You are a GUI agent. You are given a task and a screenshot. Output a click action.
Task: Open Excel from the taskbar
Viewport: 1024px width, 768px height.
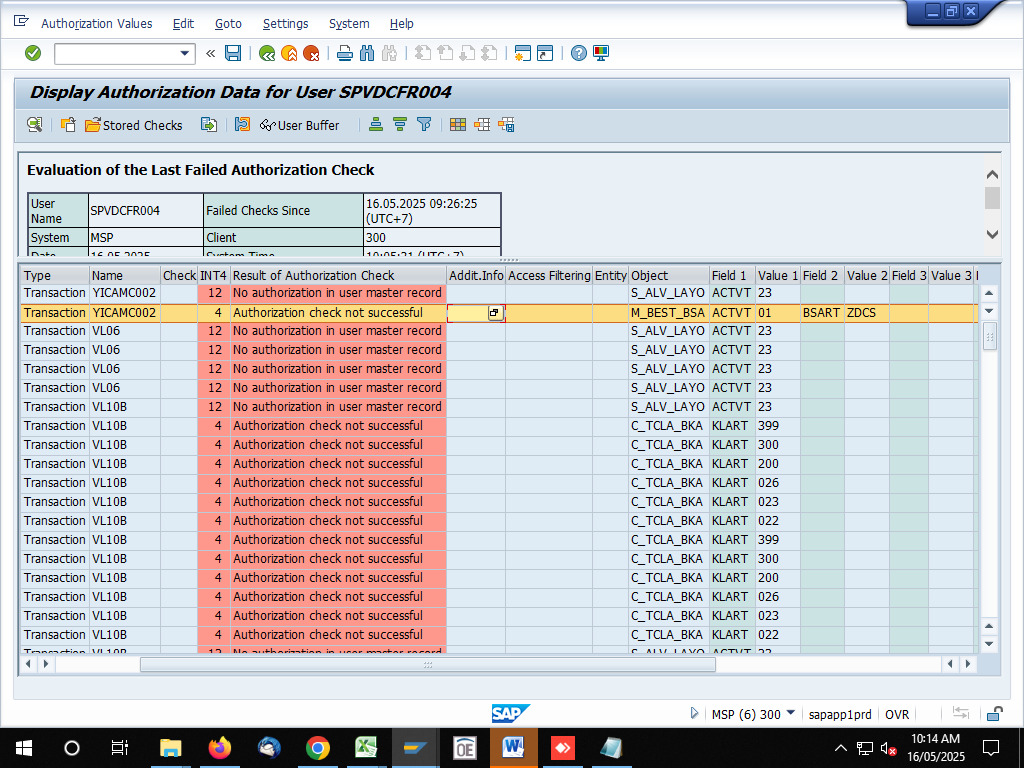[366, 748]
